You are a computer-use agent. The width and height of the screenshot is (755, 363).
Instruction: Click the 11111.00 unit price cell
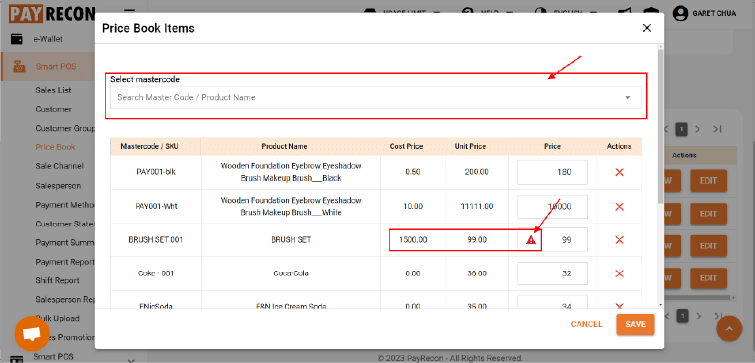tap(477, 207)
